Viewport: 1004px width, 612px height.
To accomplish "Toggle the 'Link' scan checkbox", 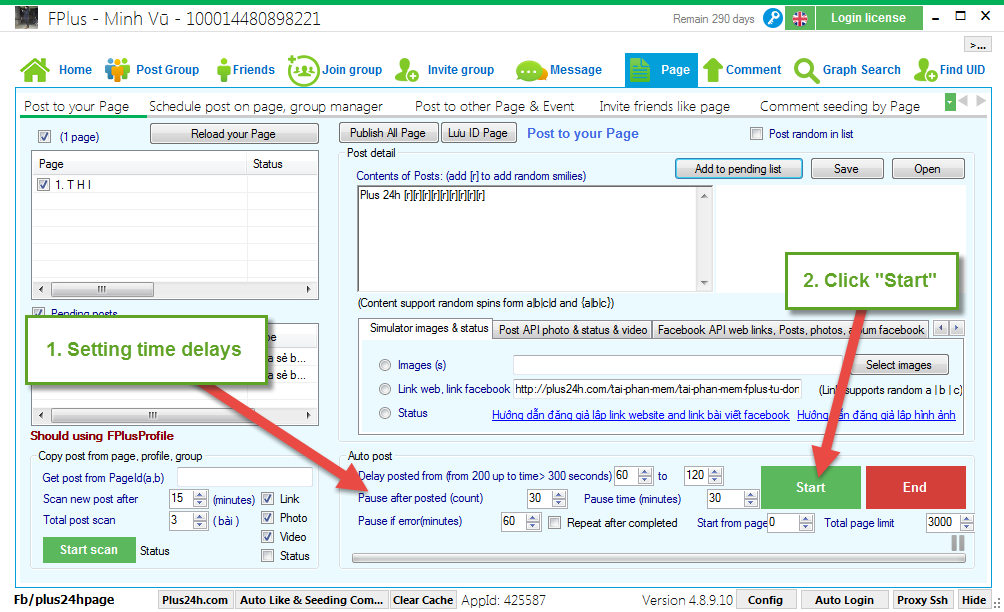I will point(268,499).
